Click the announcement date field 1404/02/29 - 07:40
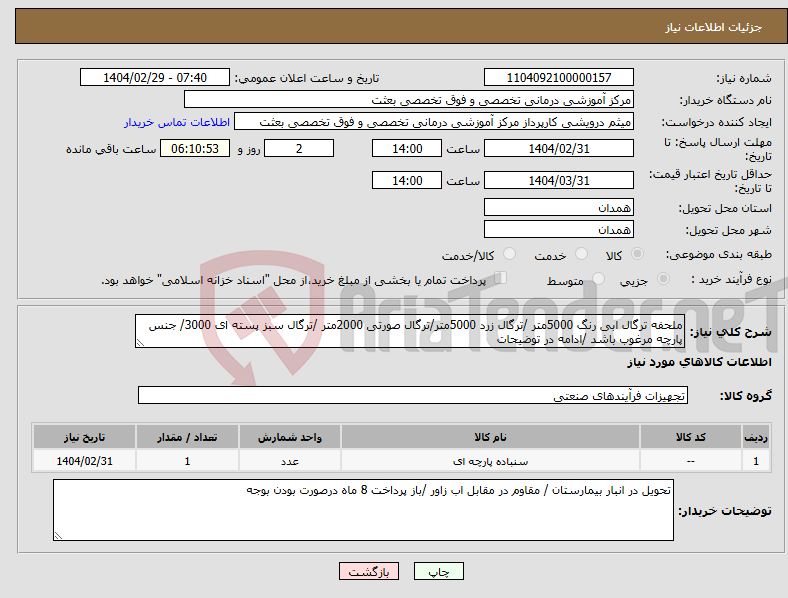 coord(155,77)
